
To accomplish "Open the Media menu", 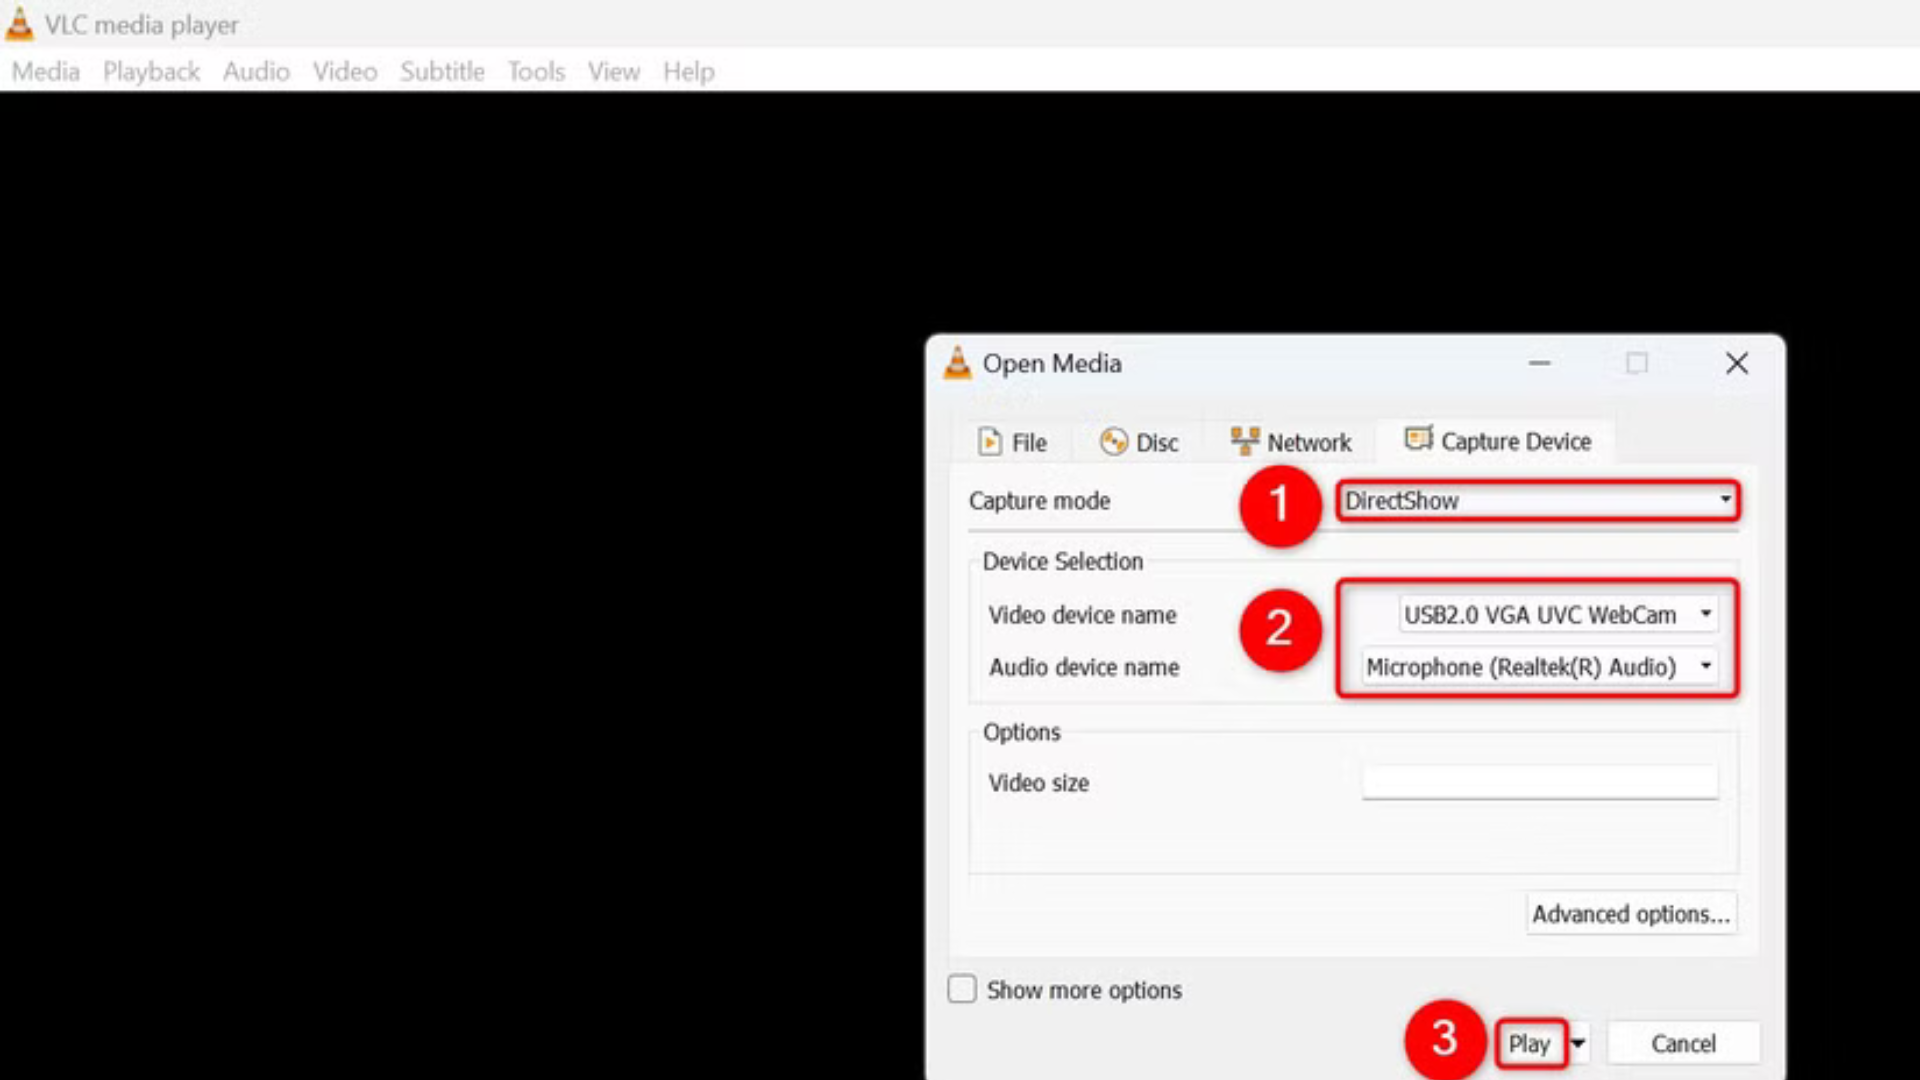I will pos(45,71).
